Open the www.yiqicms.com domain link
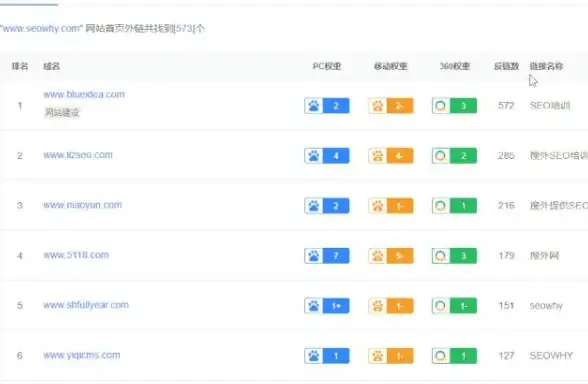The image size is (588, 384). click(82, 355)
